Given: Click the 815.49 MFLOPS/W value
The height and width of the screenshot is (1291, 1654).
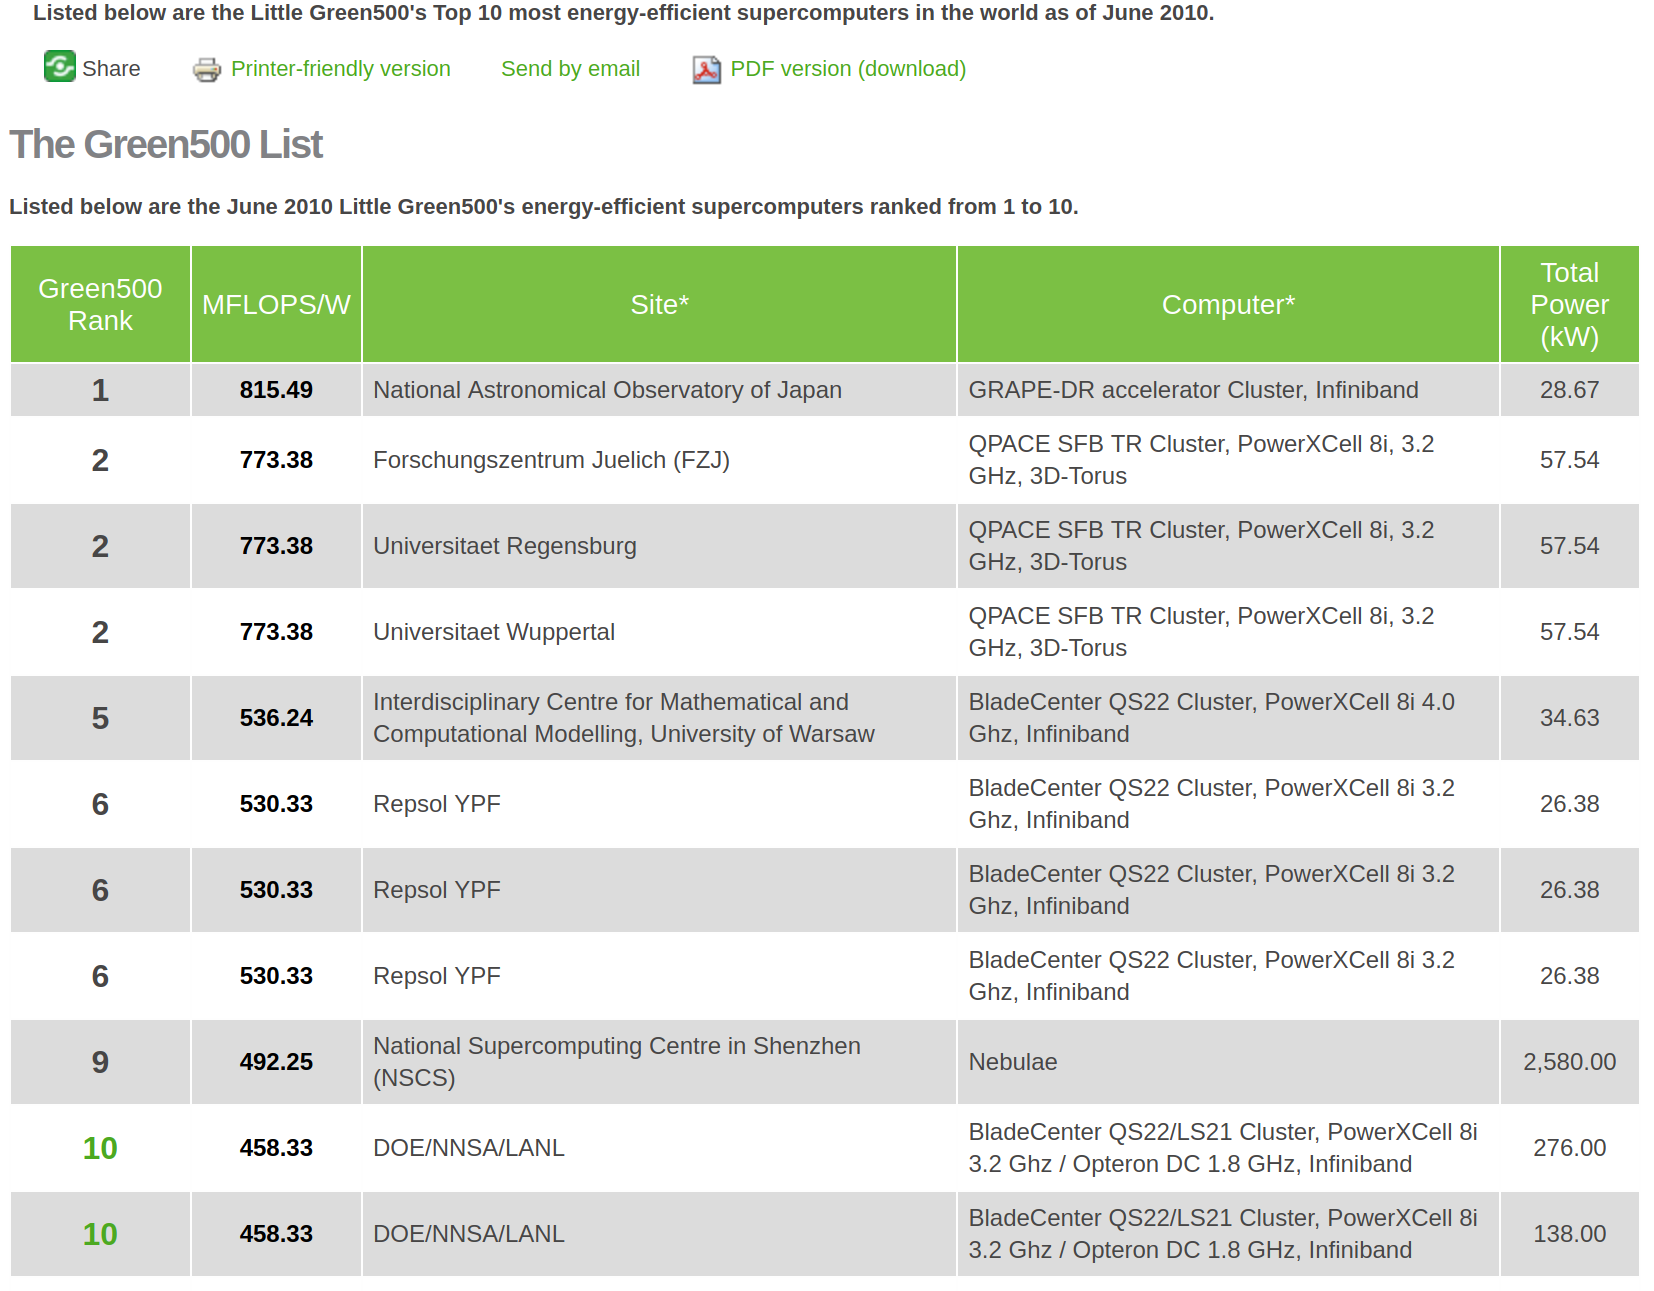Looking at the screenshot, I should [x=276, y=390].
